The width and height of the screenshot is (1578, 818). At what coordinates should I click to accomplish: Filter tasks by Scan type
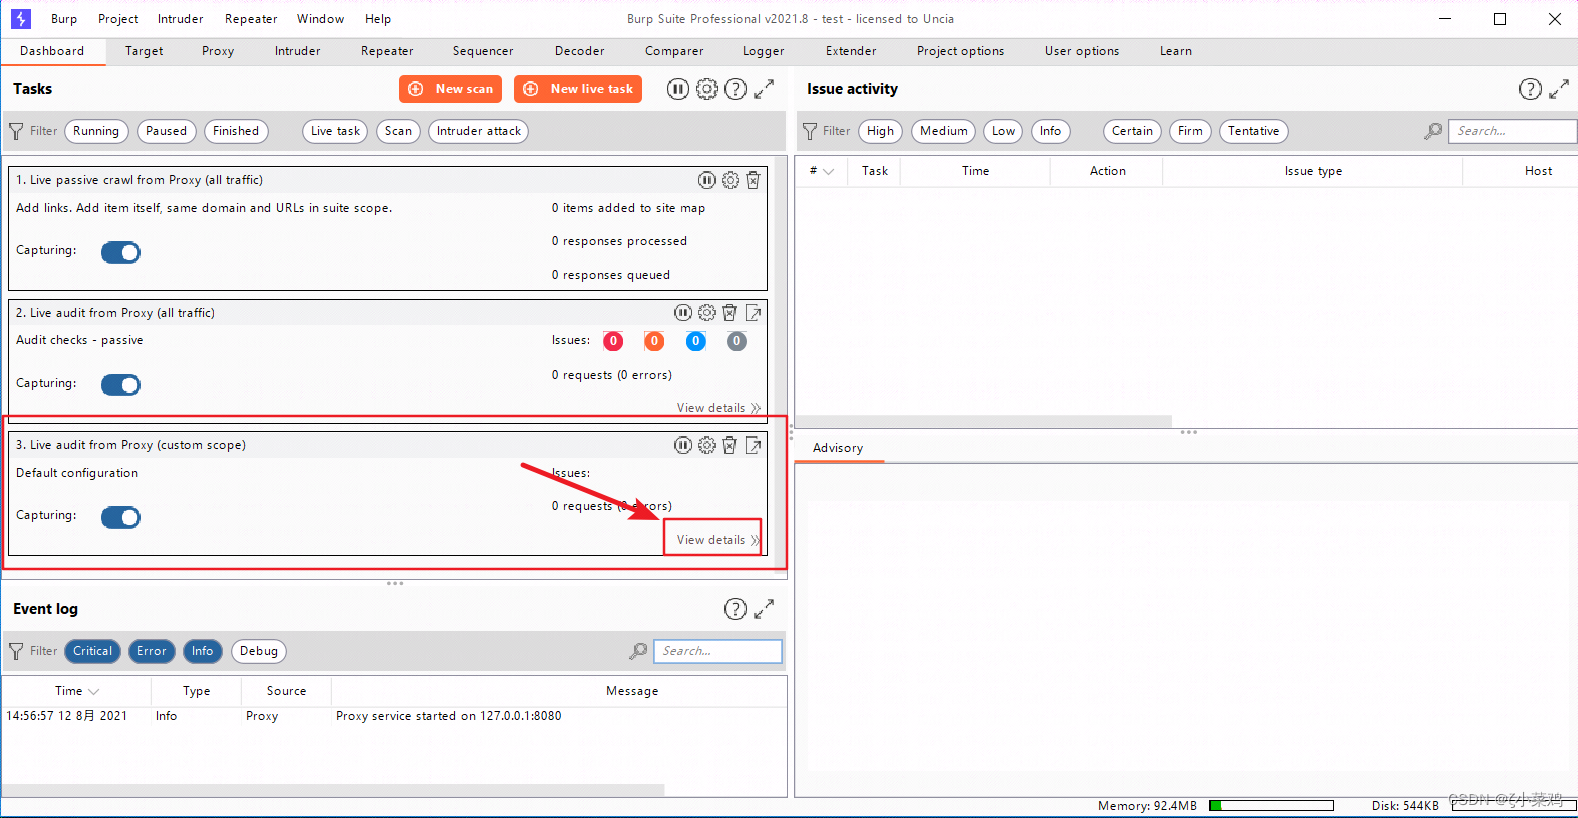click(x=398, y=131)
